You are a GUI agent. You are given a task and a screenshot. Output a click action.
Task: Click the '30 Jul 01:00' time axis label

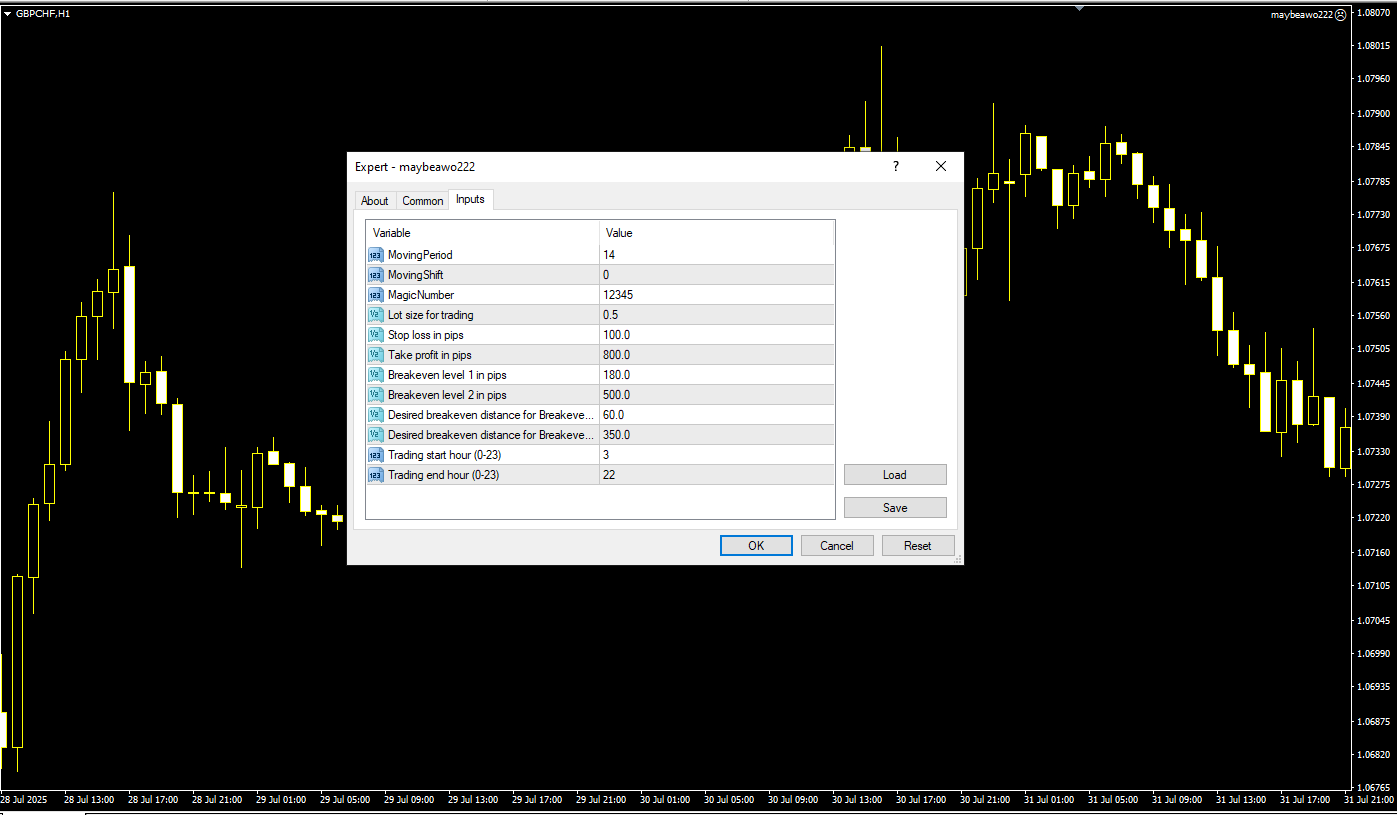tap(665, 800)
